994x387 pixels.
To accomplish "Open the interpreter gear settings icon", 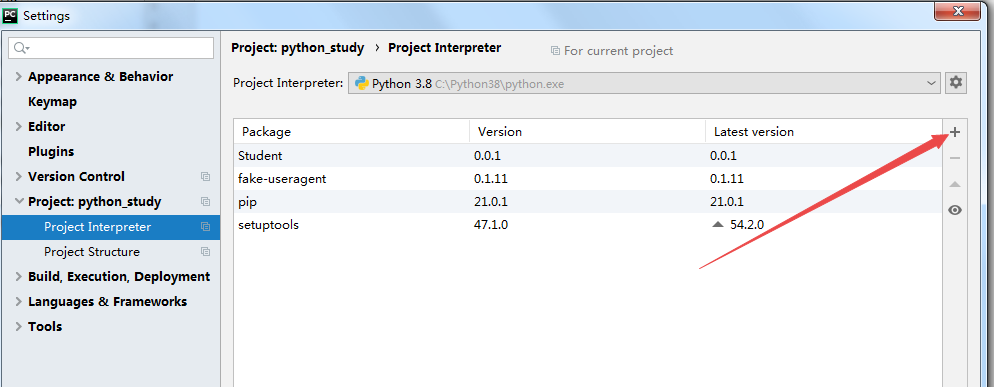I will tap(956, 82).
